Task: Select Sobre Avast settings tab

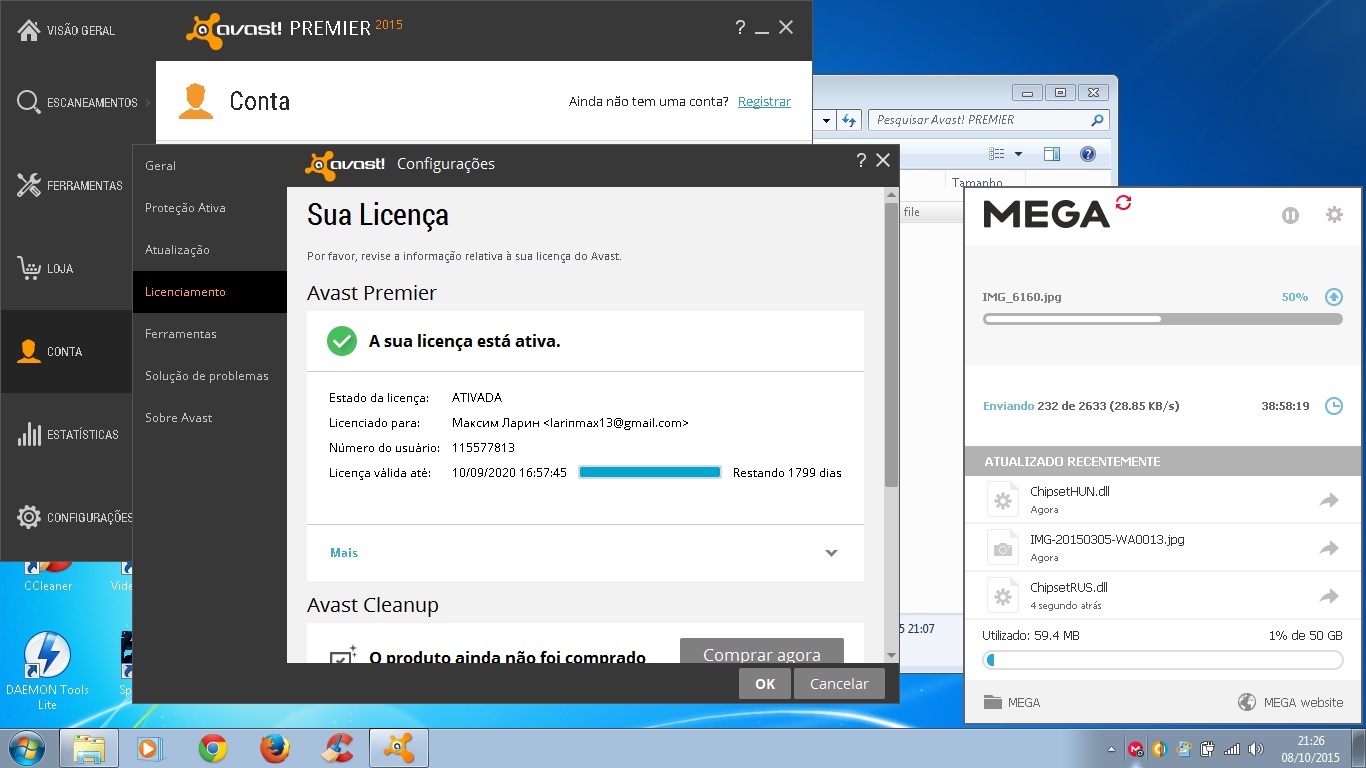Action: (209, 418)
